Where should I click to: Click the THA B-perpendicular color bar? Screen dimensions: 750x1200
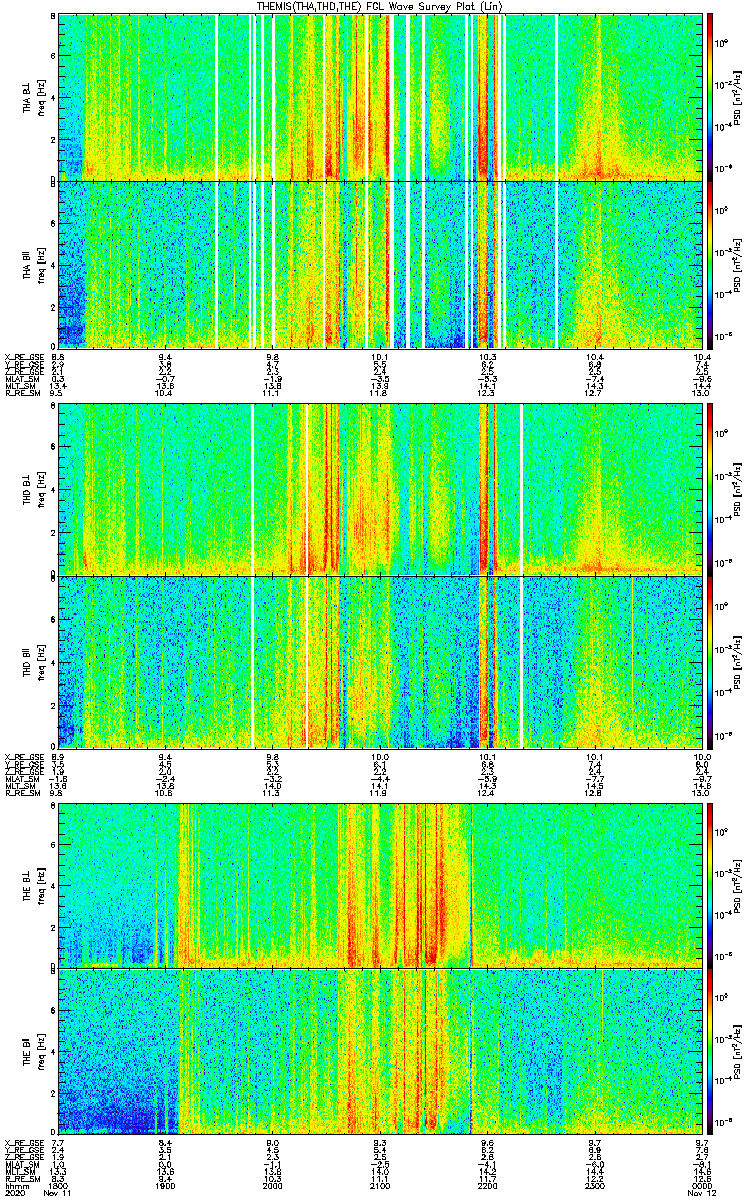pyautogui.click(x=710, y=97)
